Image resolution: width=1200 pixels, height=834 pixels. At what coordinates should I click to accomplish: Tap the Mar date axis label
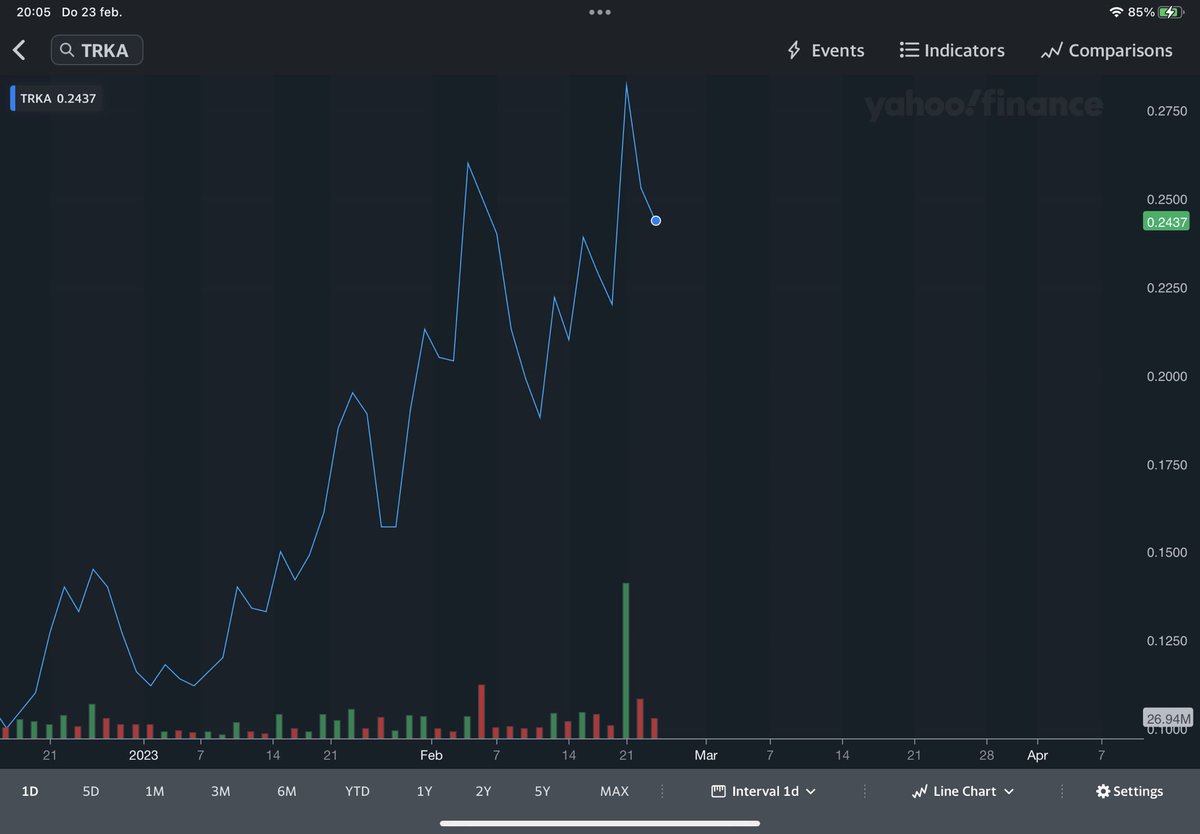(x=706, y=755)
